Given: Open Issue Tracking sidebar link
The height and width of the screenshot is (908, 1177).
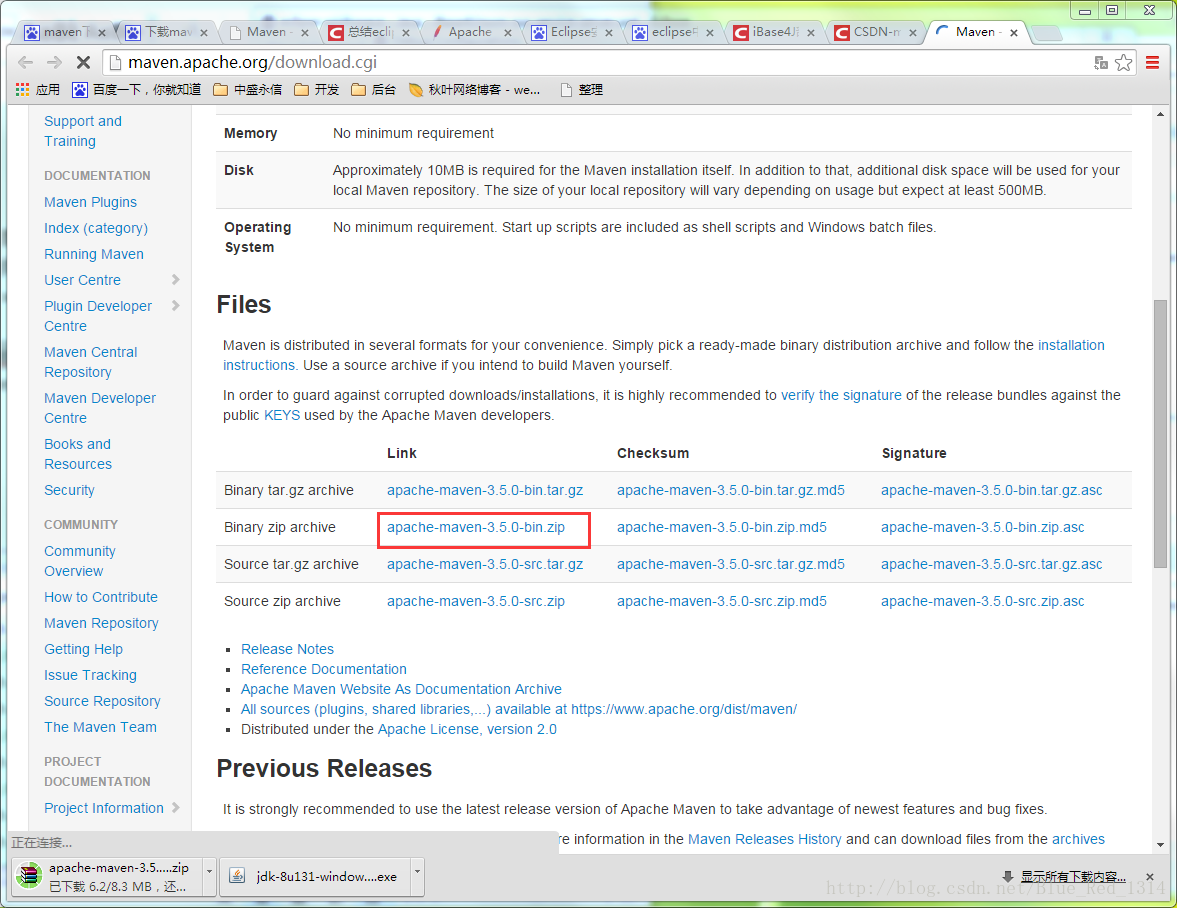Looking at the screenshot, I should (x=90, y=675).
